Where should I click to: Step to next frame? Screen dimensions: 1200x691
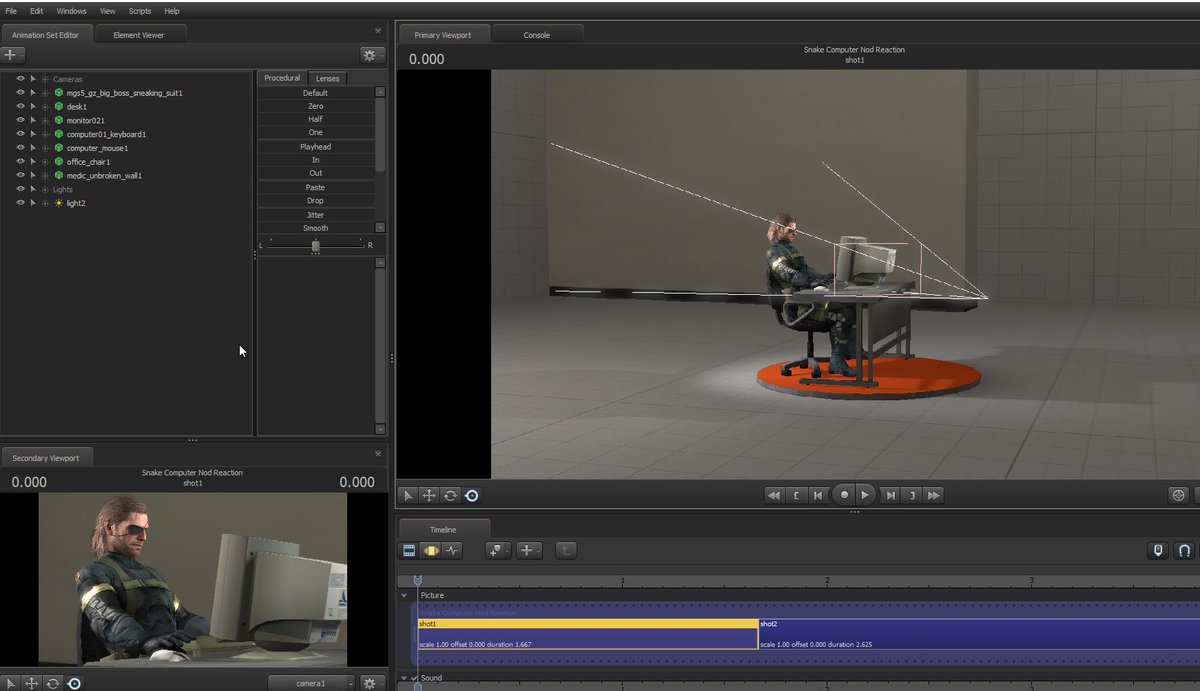(890, 495)
